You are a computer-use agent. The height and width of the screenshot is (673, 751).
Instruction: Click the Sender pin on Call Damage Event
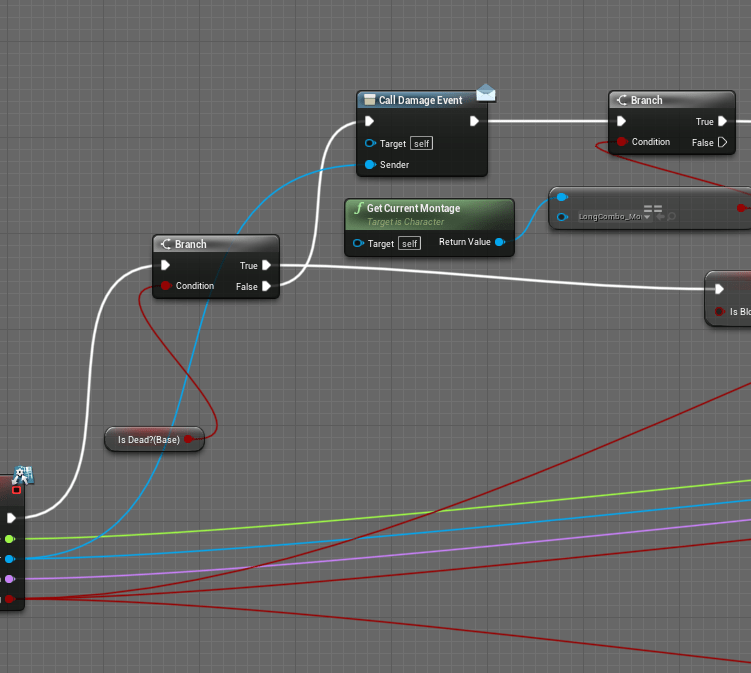pos(369,164)
